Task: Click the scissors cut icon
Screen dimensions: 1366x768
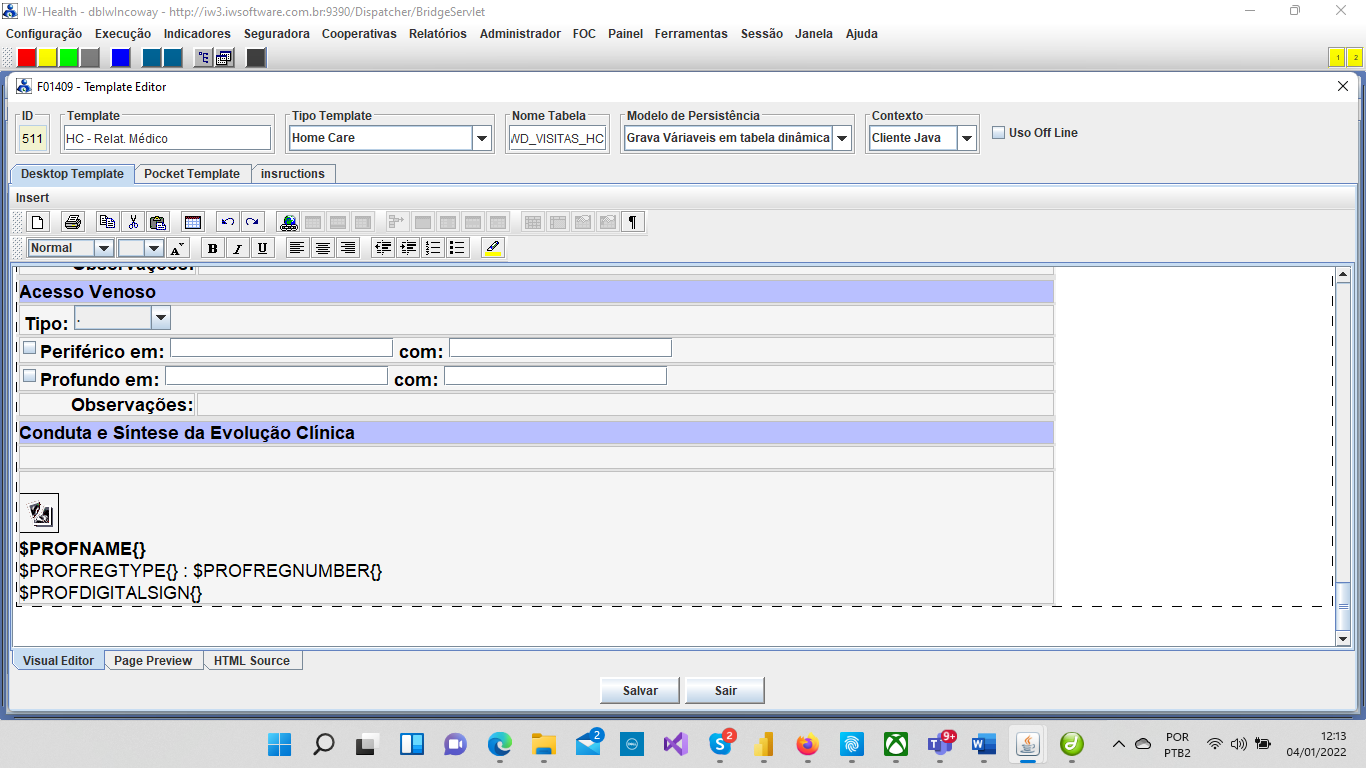Action: click(133, 222)
